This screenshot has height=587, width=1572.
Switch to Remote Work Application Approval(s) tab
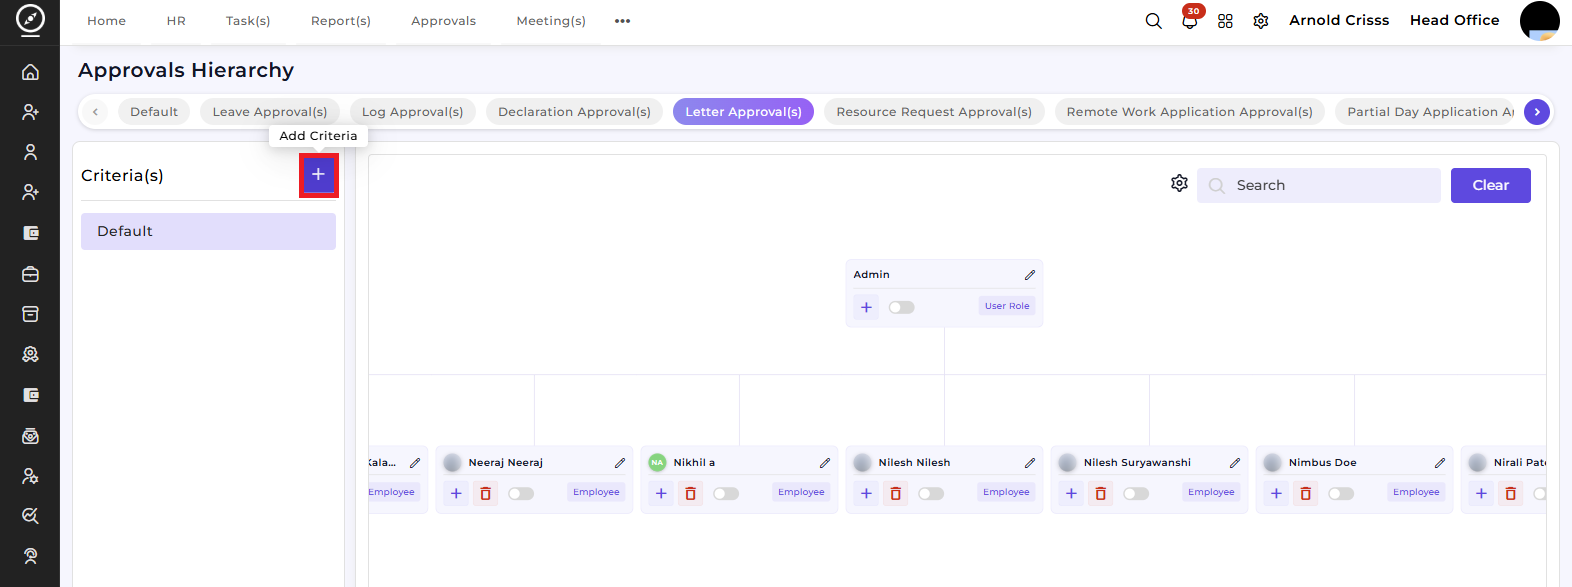(x=1190, y=112)
